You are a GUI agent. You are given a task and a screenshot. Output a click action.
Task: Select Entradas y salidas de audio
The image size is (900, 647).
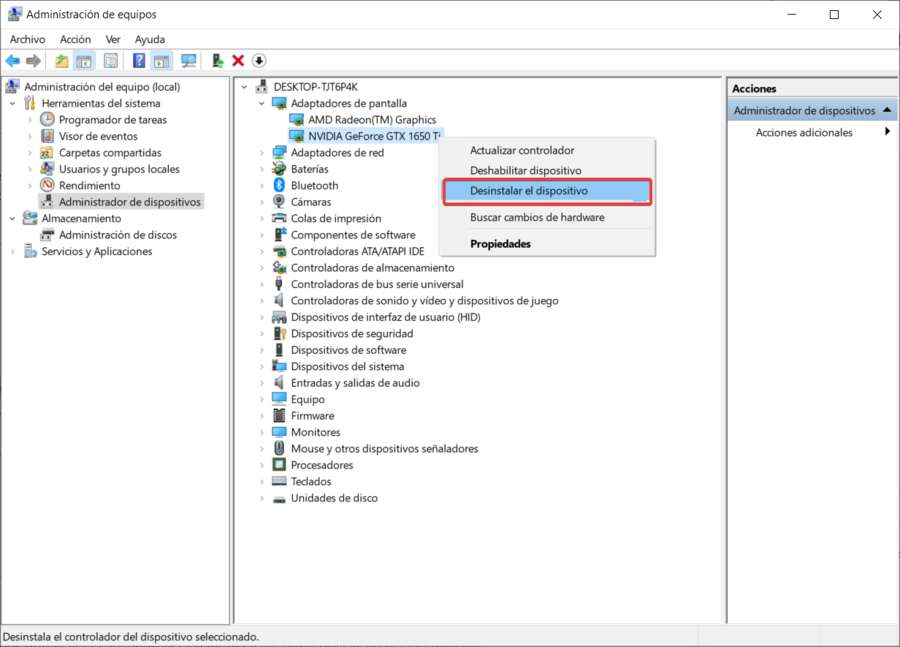tap(355, 382)
